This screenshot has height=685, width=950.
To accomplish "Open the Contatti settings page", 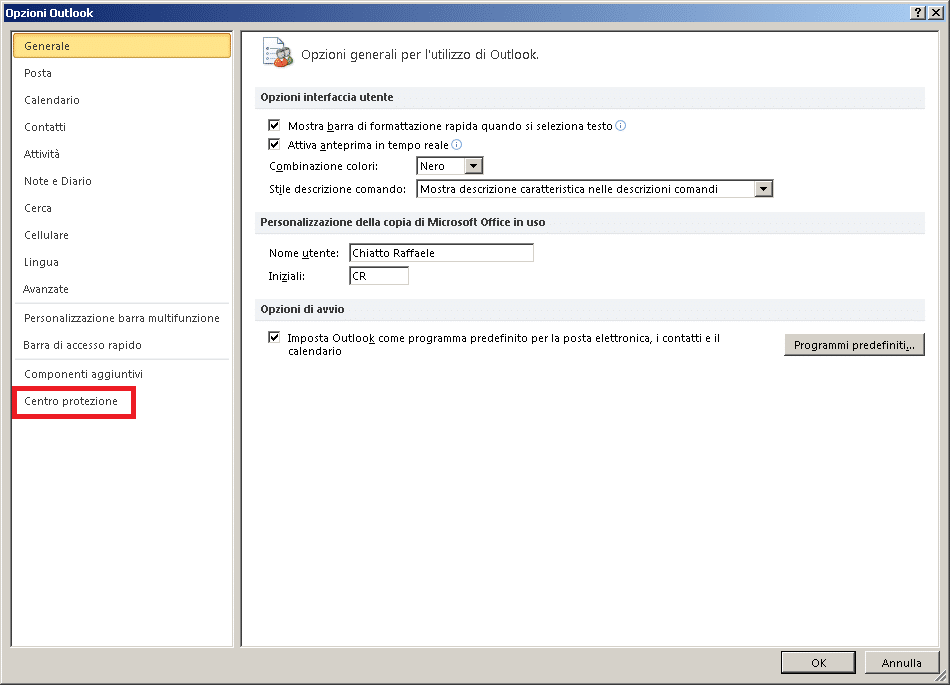I will 122,127.
